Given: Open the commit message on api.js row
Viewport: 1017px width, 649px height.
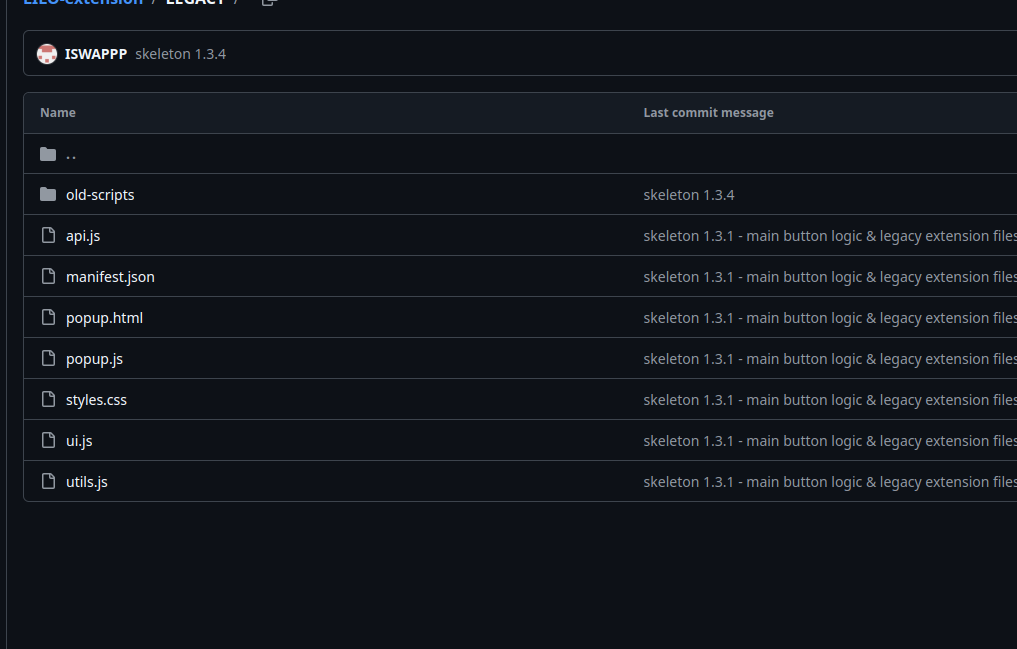Looking at the screenshot, I should click(830, 236).
